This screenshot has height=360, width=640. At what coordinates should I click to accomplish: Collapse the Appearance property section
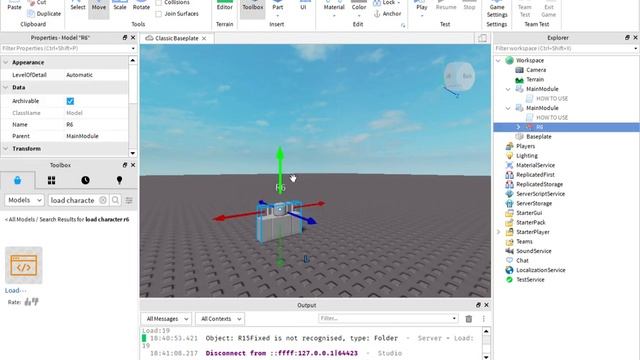coord(6,62)
